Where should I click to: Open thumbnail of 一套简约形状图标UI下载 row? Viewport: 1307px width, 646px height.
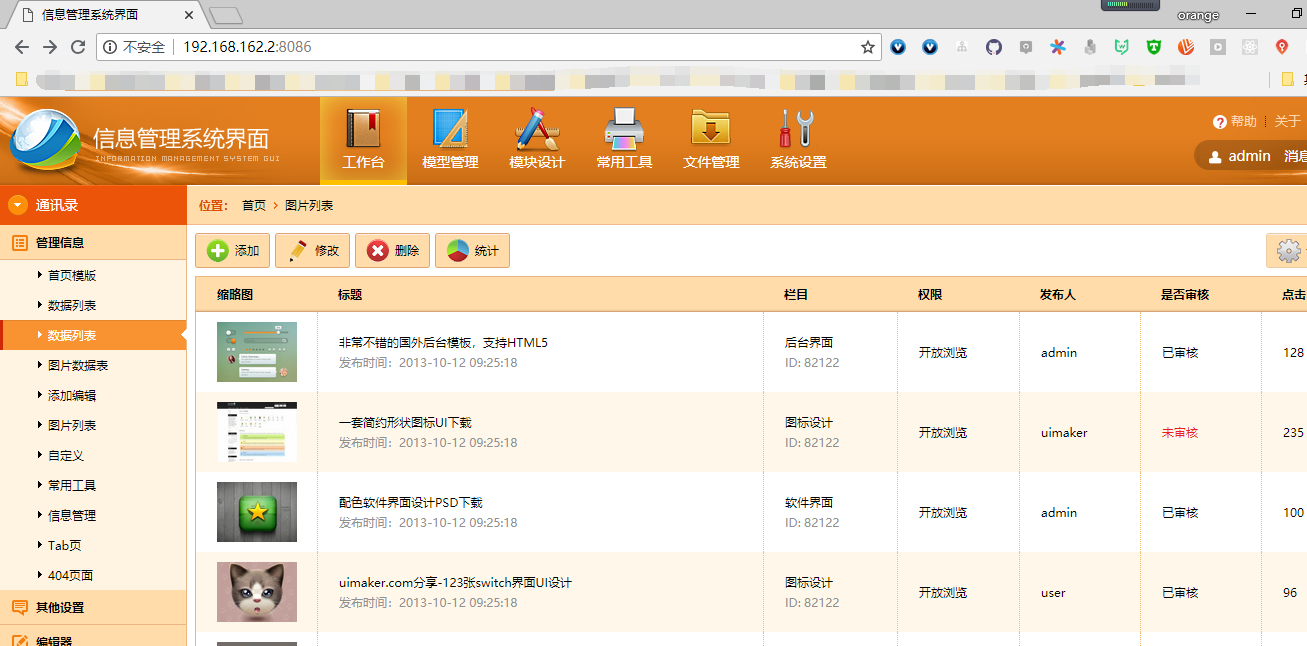click(257, 432)
